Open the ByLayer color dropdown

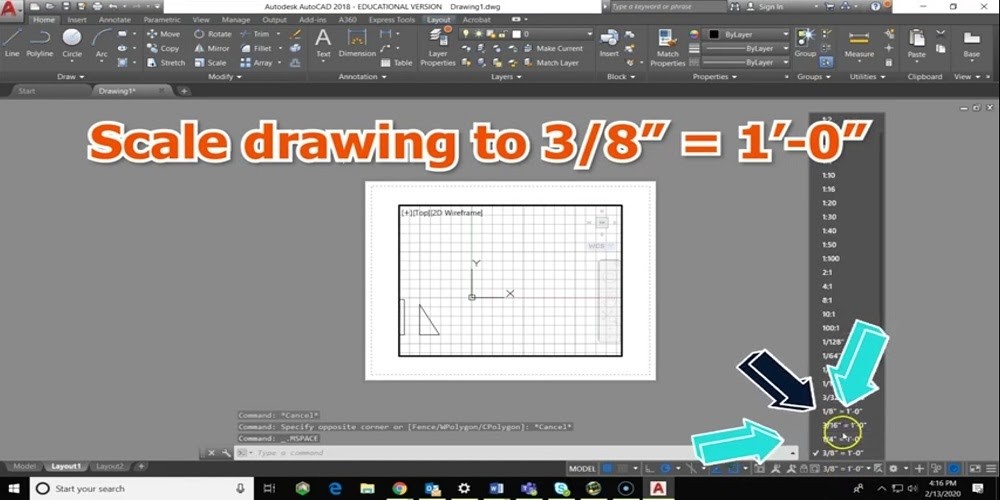pos(754,34)
